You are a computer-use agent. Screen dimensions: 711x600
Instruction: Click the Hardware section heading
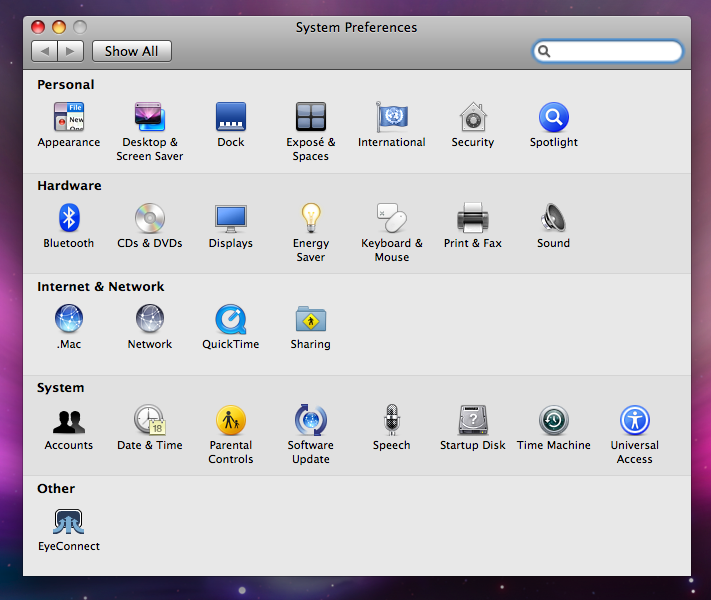69,185
